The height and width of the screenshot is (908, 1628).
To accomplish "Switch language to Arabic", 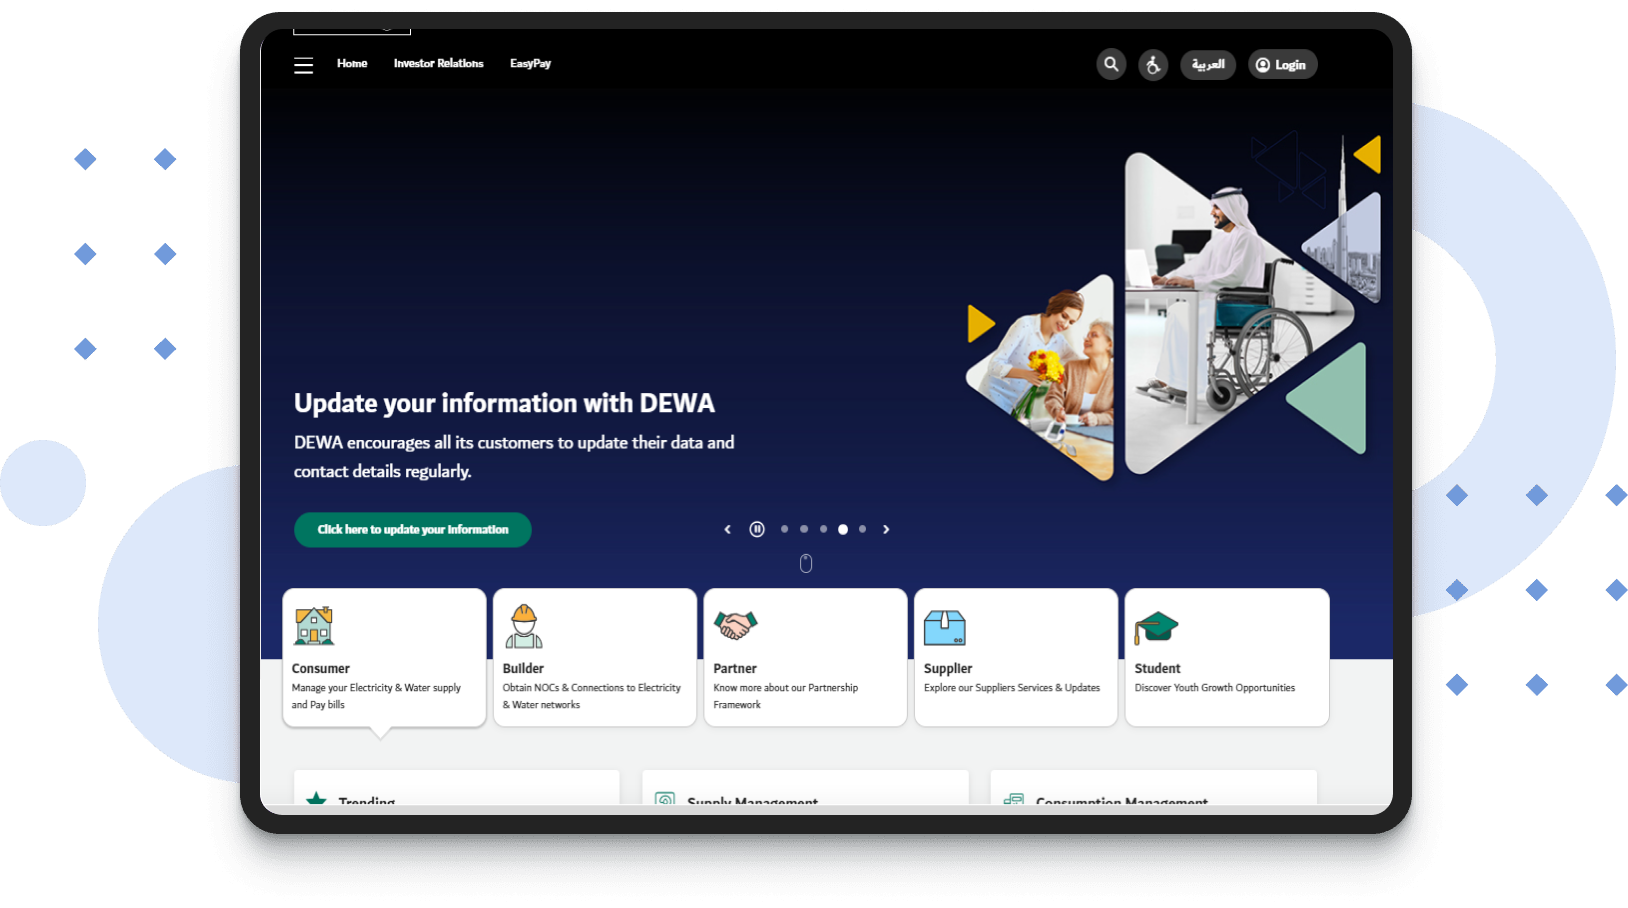I will (x=1208, y=64).
